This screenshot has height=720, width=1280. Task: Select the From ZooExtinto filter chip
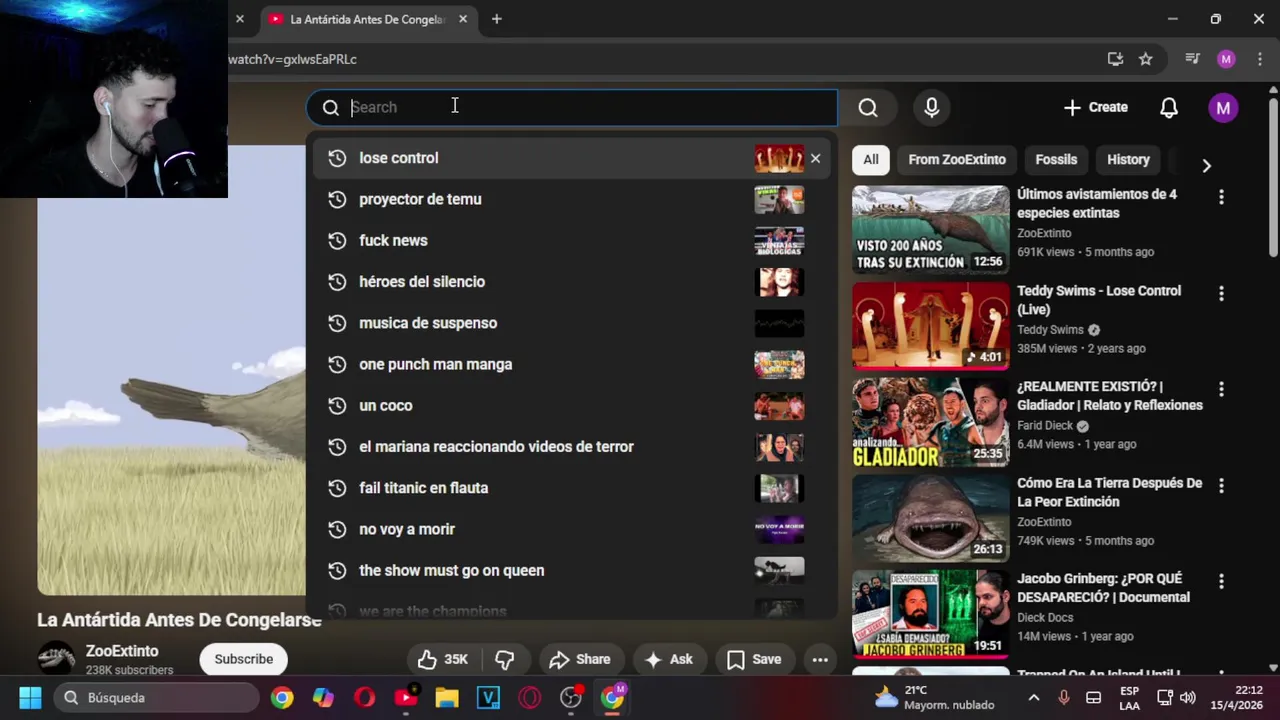(x=957, y=160)
